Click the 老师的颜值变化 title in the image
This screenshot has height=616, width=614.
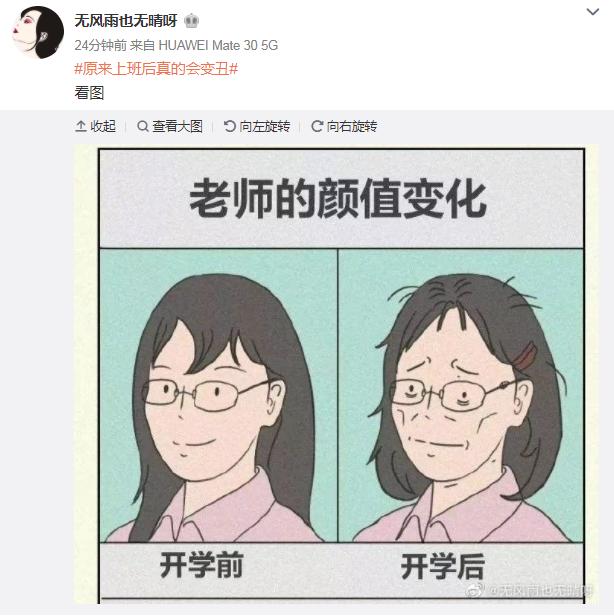pos(338,198)
